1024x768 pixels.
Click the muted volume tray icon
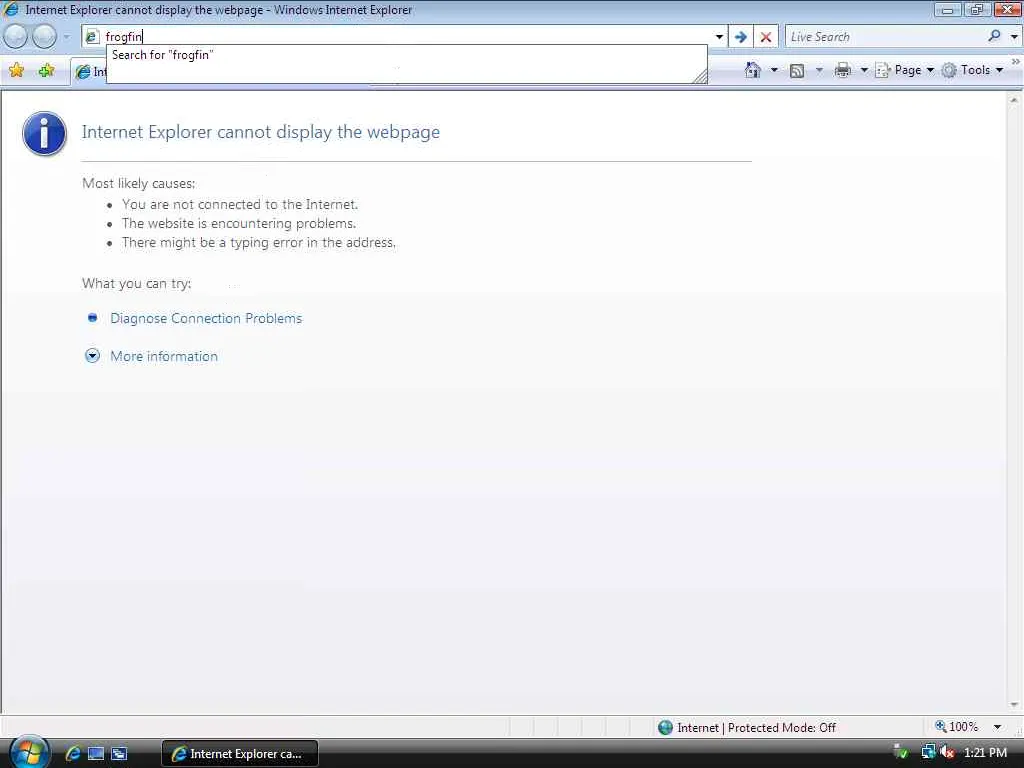click(x=948, y=752)
